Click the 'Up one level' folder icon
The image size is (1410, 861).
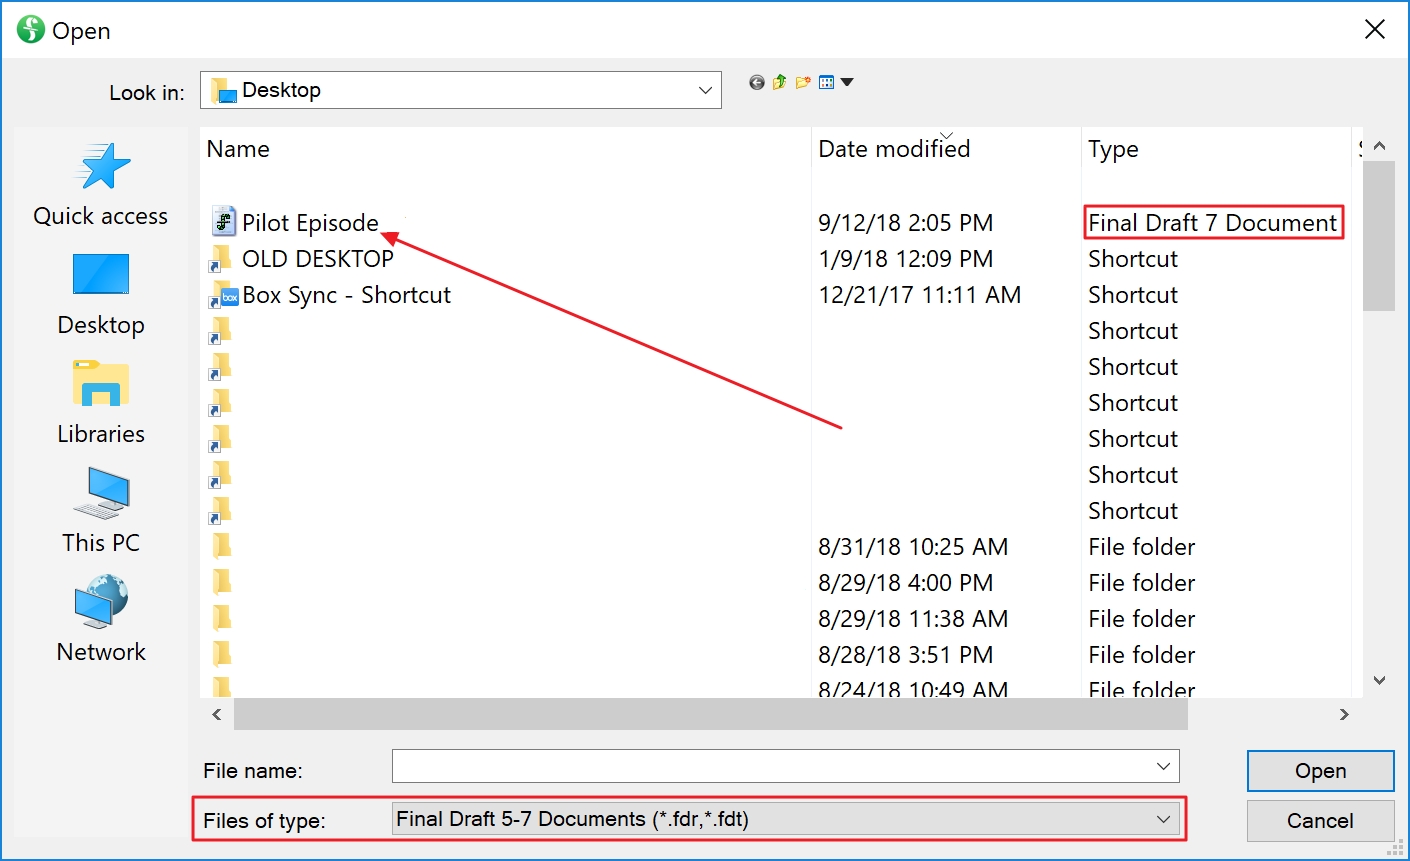coord(779,82)
